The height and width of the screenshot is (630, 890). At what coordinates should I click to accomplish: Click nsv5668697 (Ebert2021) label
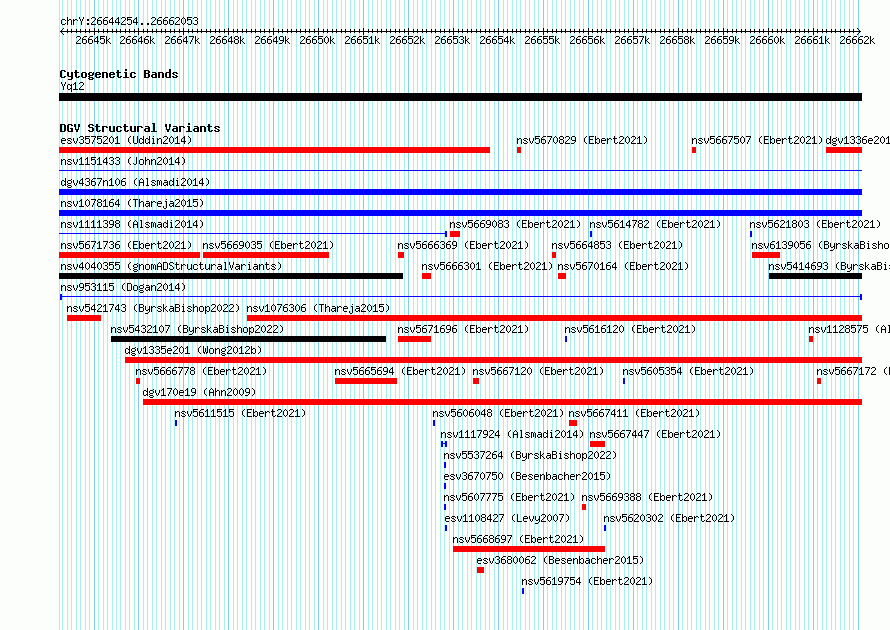(518, 539)
